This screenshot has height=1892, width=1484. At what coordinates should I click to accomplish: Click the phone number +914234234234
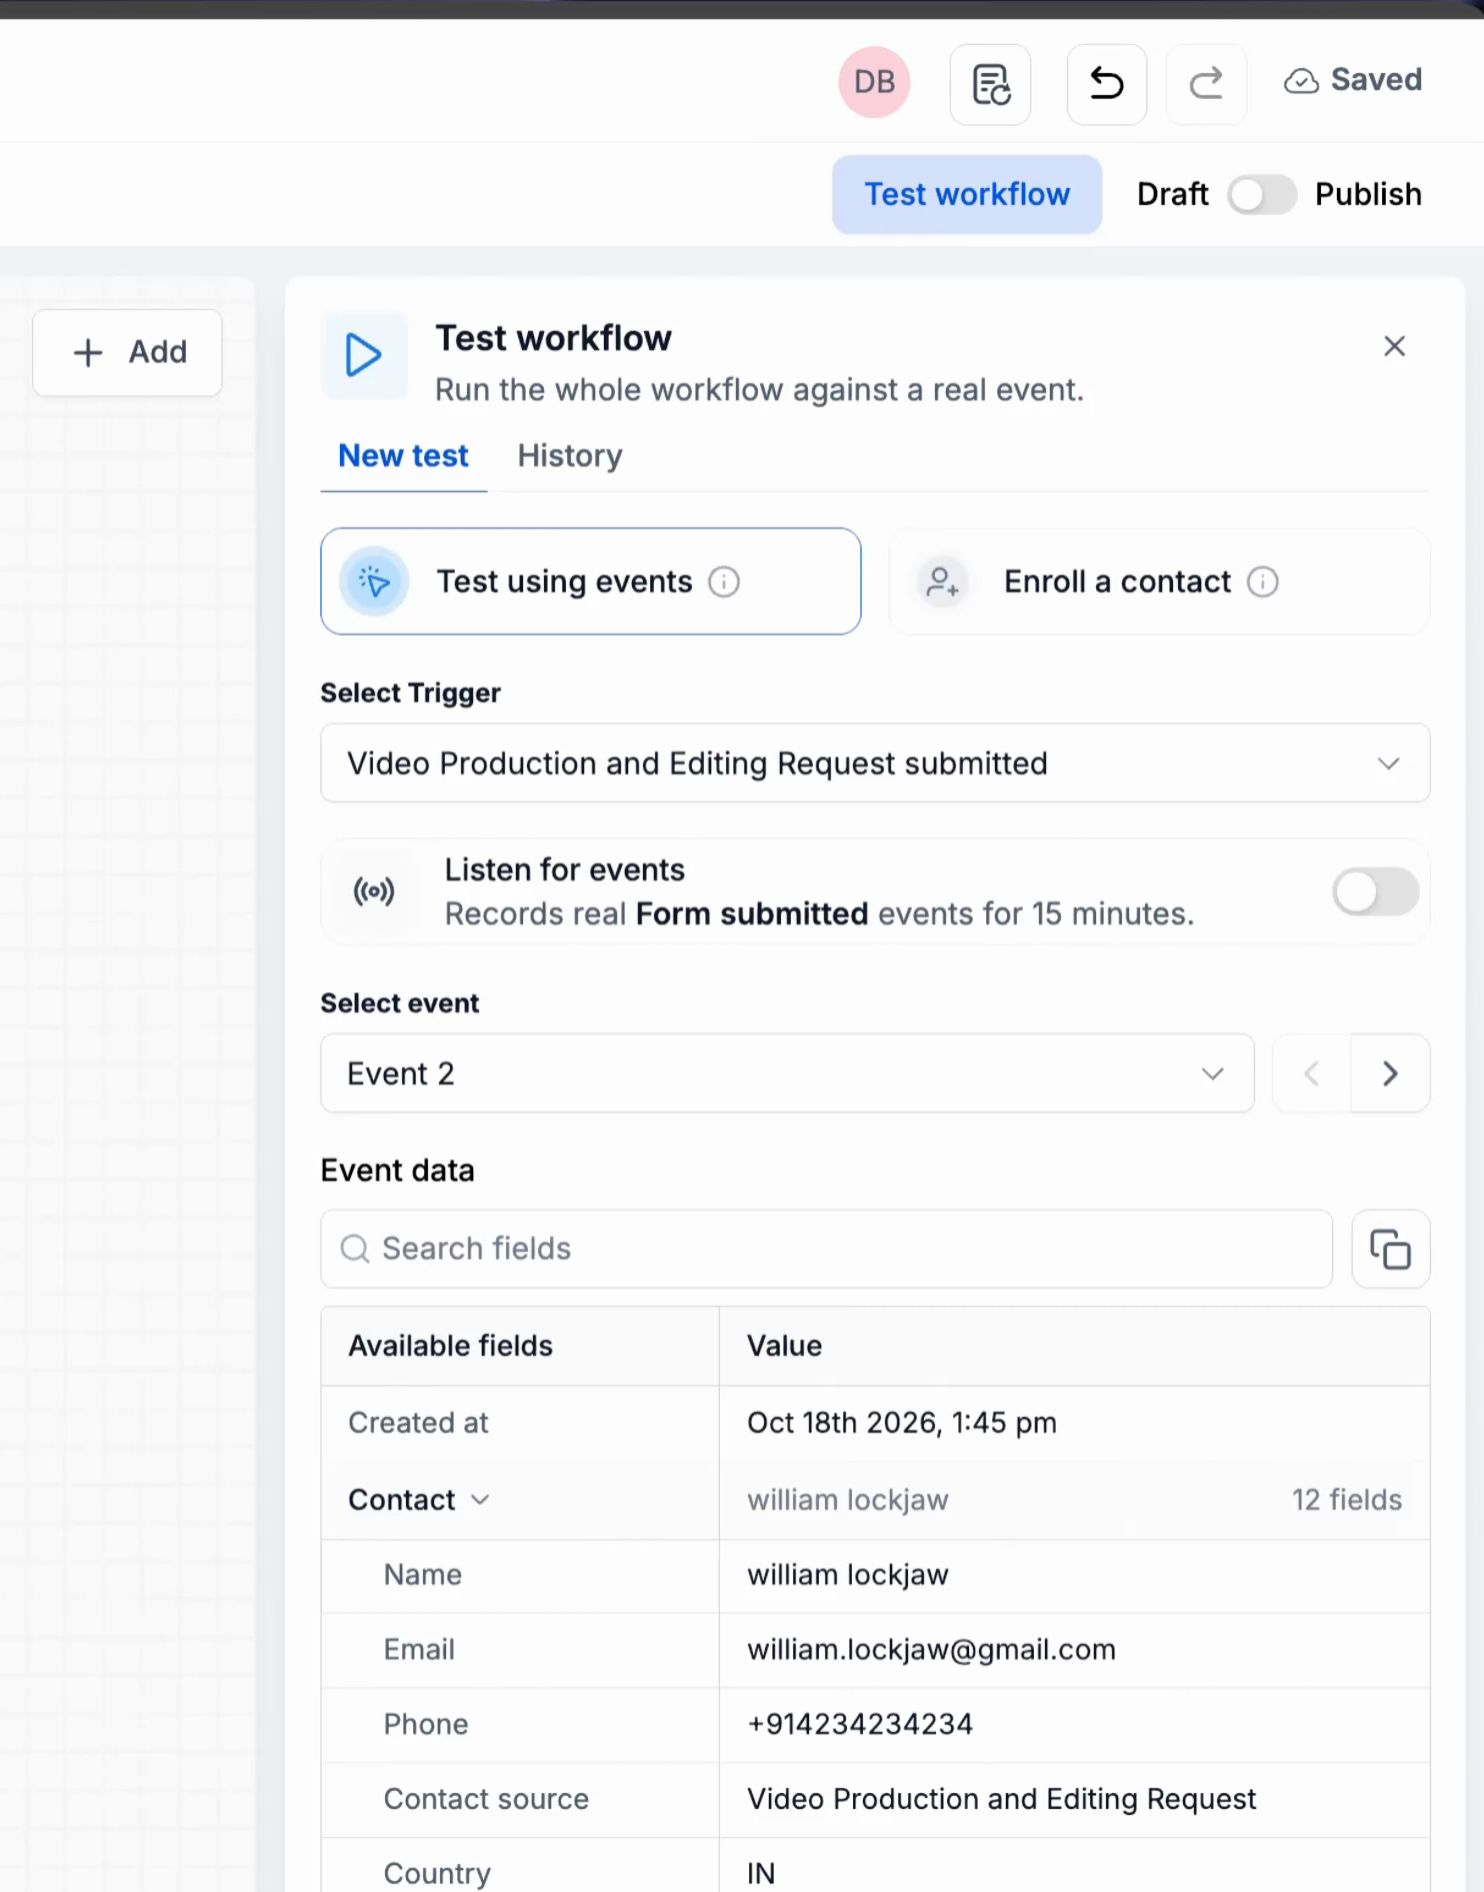pyautogui.click(x=860, y=1724)
